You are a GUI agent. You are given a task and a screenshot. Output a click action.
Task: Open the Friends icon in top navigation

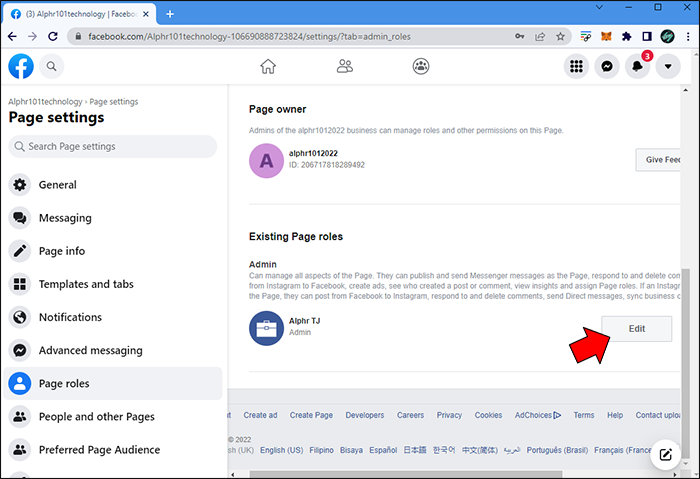tap(344, 67)
